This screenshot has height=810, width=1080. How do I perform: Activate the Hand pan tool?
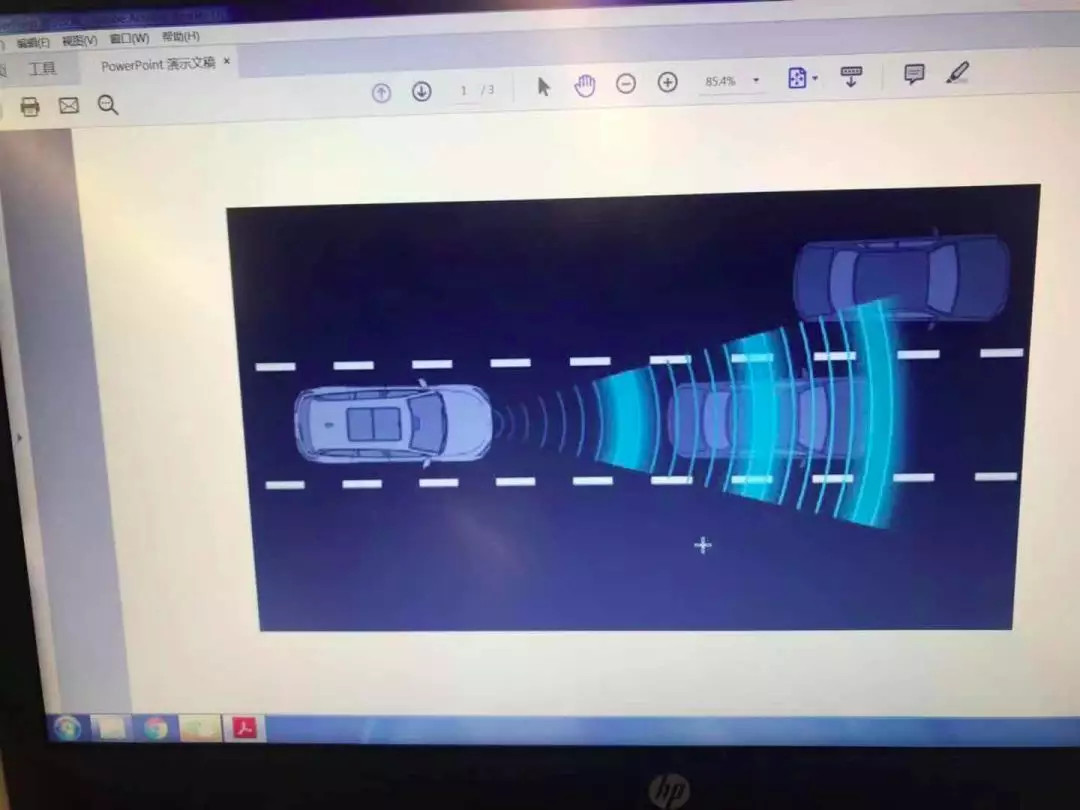pyautogui.click(x=584, y=86)
